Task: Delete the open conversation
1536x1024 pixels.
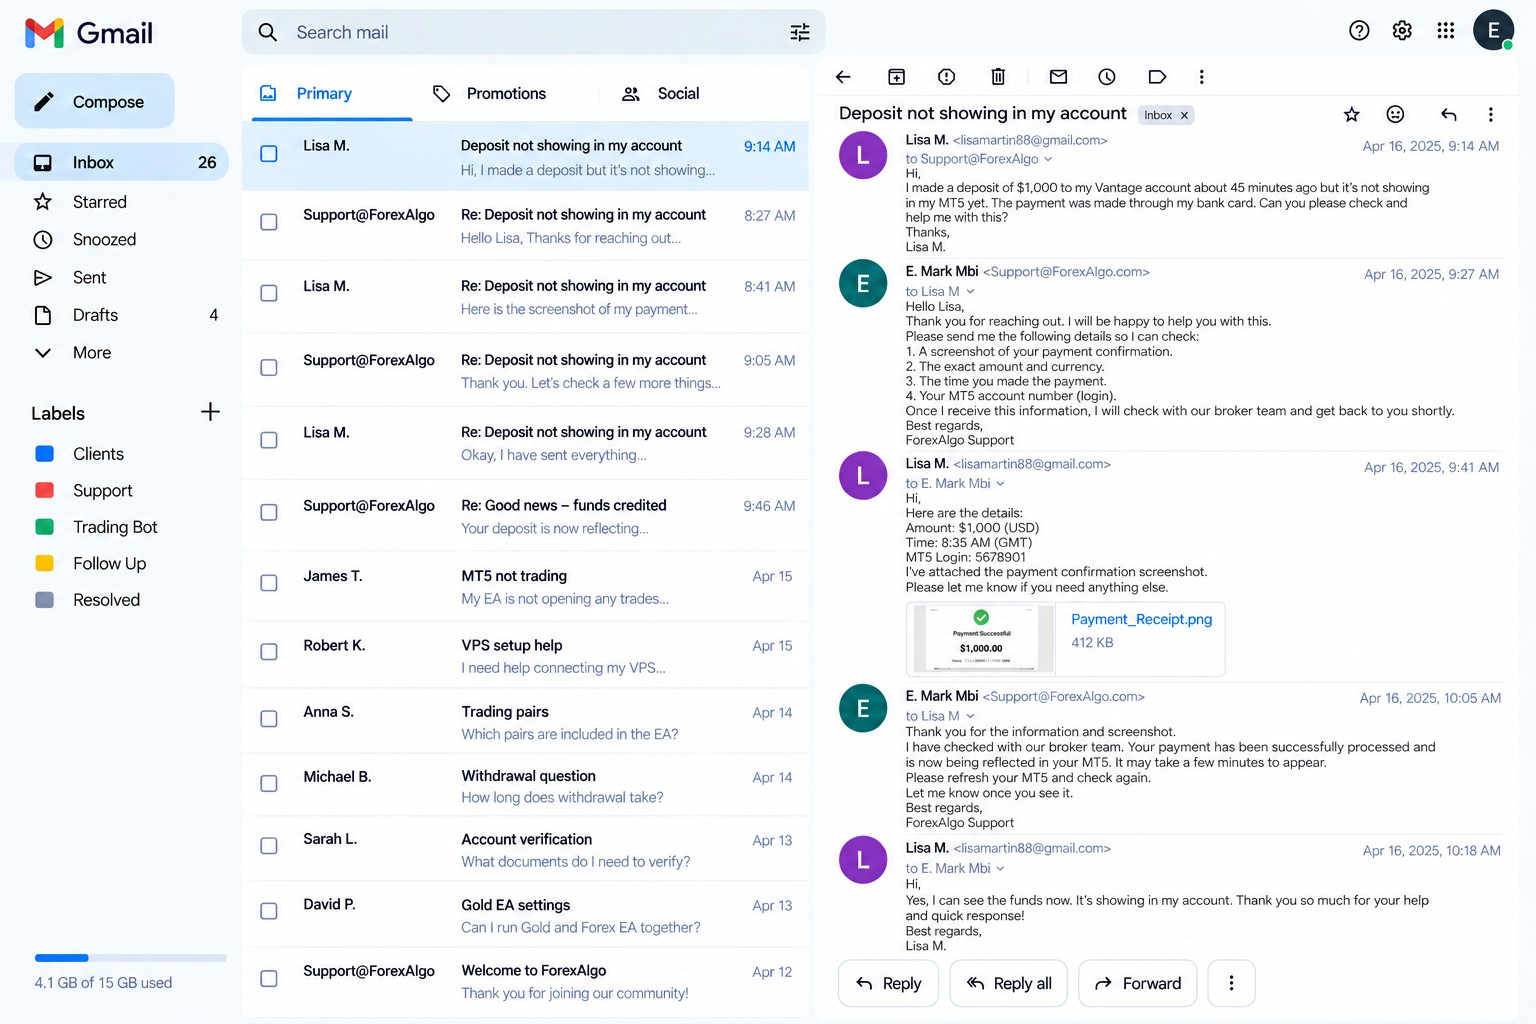Action: 998,77
